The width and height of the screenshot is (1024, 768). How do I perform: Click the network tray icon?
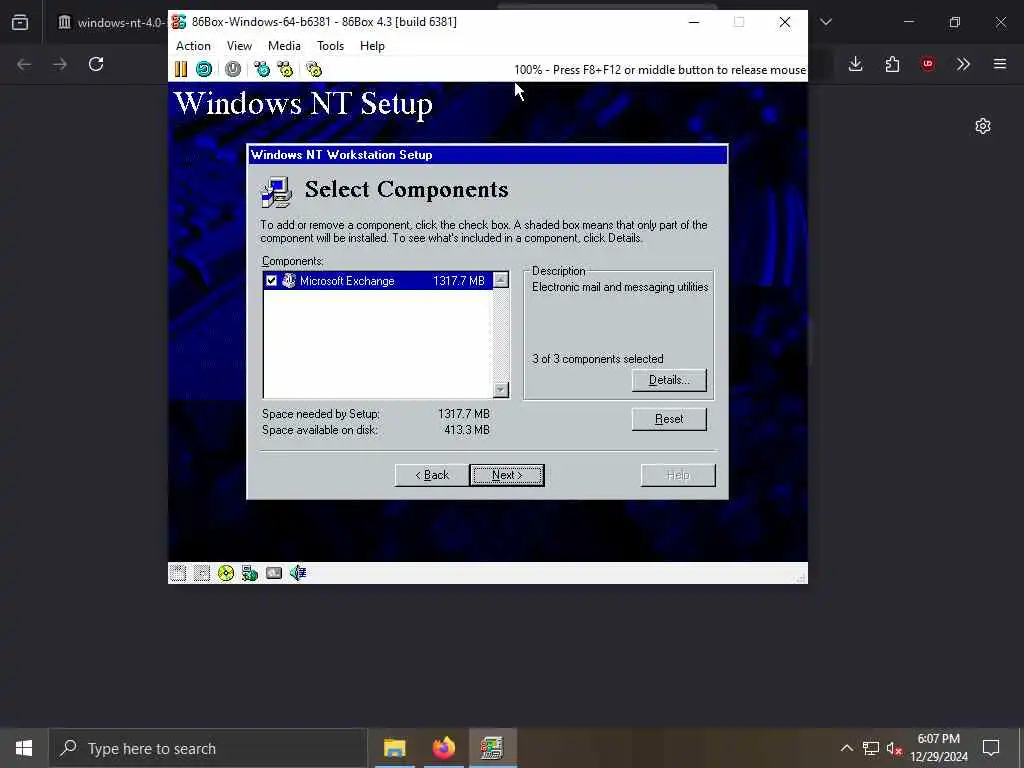pyautogui.click(x=871, y=748)
